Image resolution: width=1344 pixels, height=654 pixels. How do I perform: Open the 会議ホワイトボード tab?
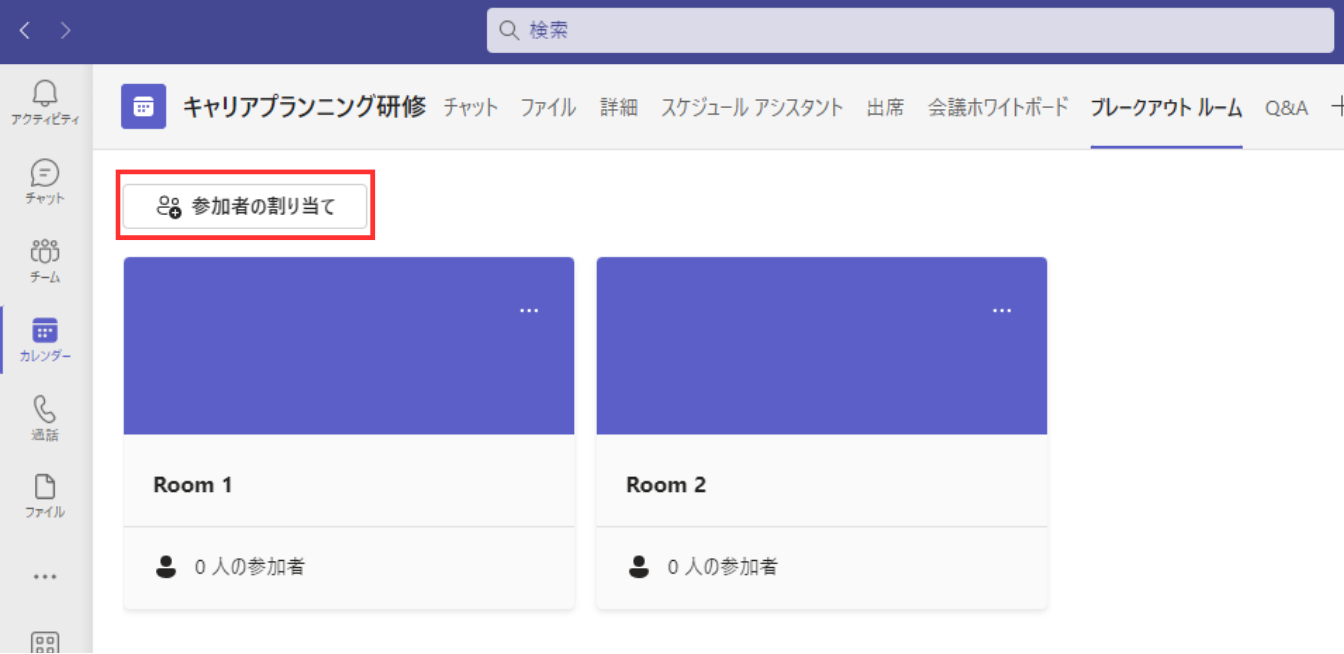pos(998,108)
